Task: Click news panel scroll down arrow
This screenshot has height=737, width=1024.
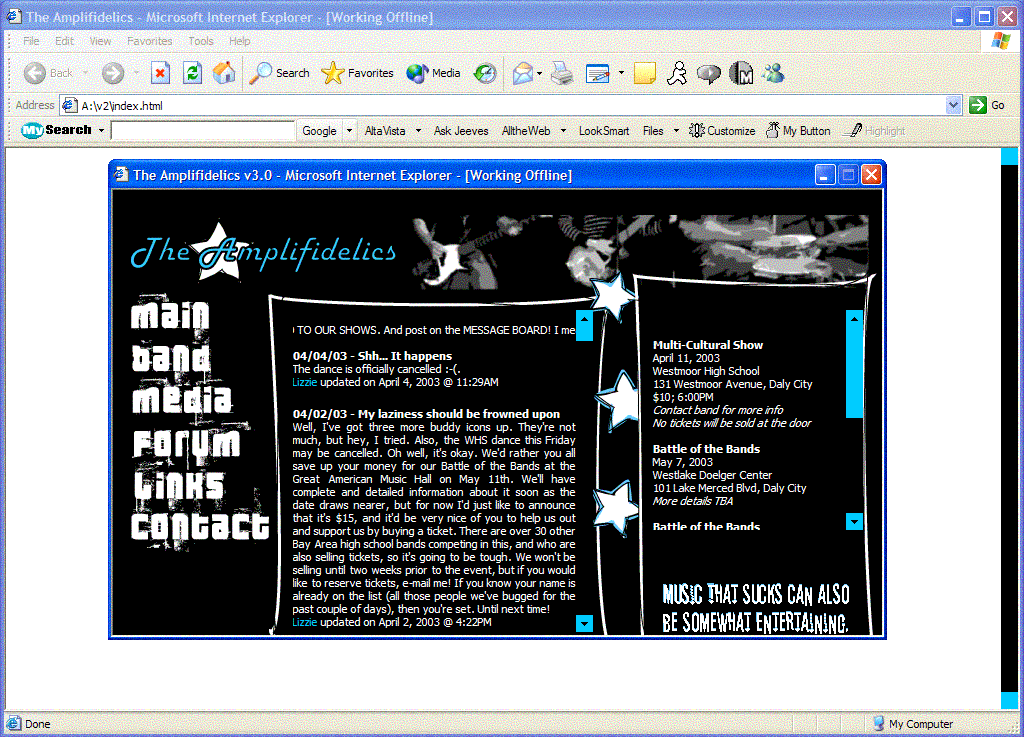Action: coord(584,623)
